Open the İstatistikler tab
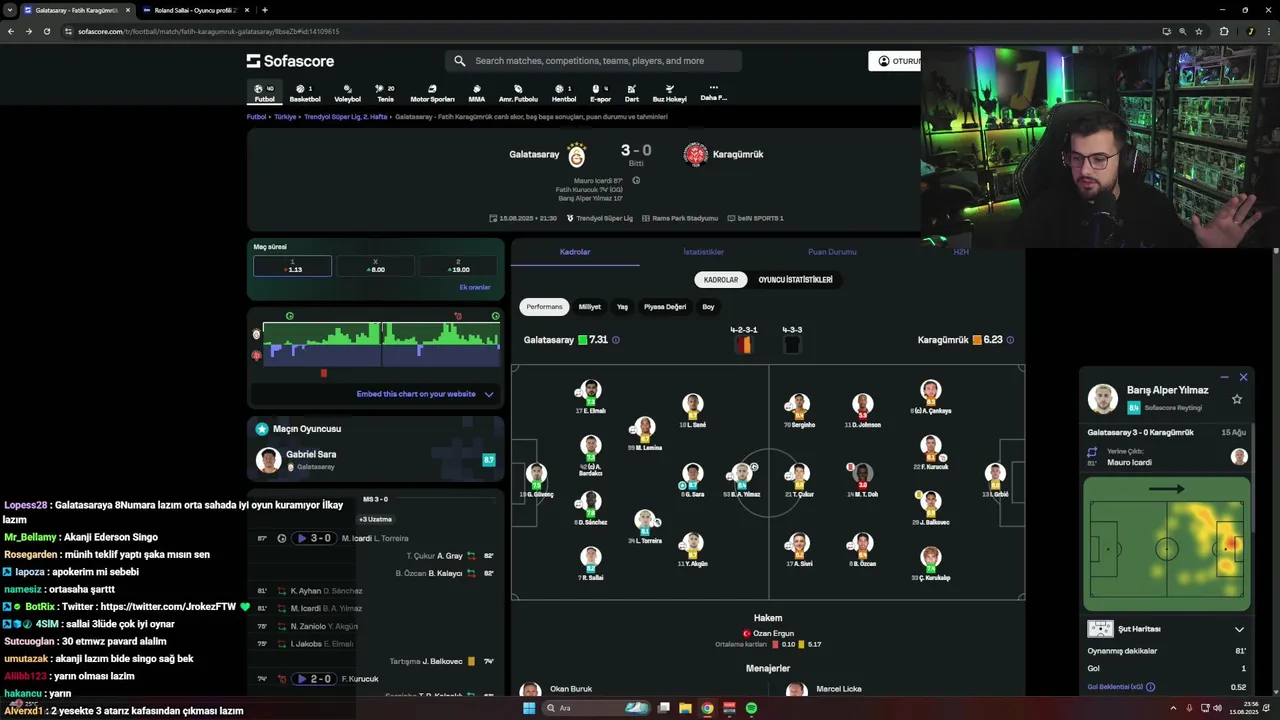The width and height of the screenshot is (1280, 720). click(x=703, y=252)
